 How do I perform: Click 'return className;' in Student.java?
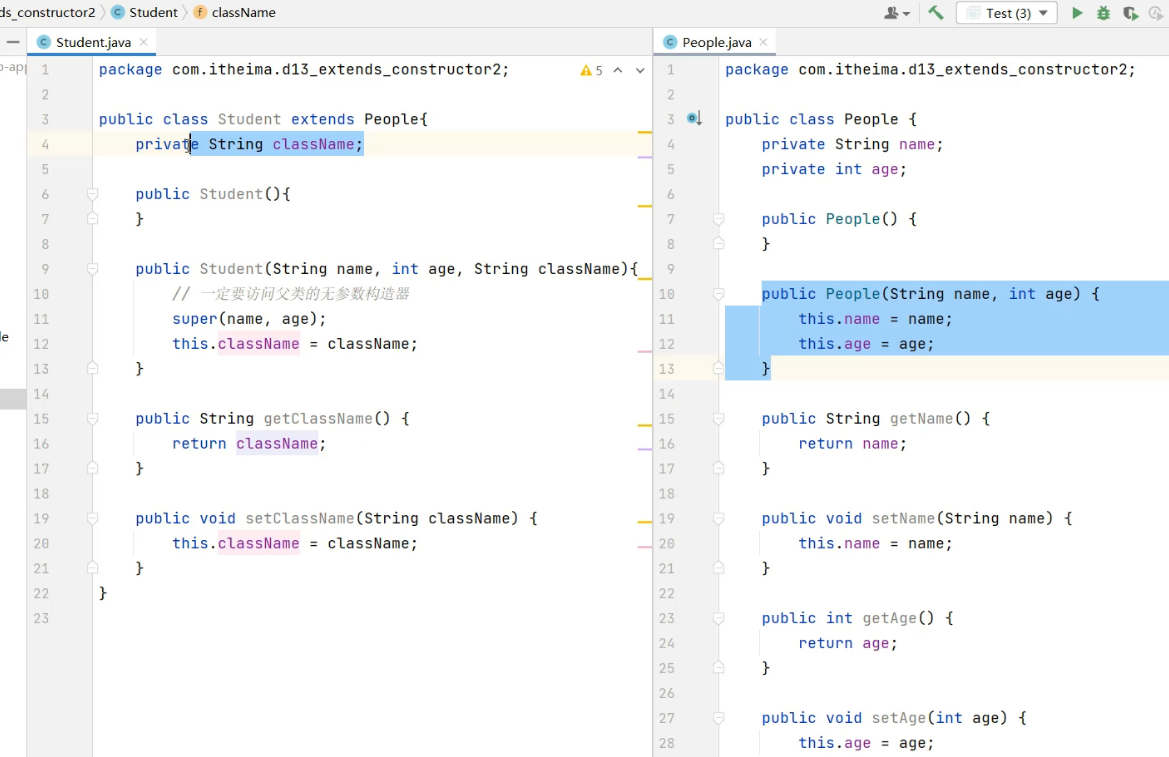(x=249, y=444)
